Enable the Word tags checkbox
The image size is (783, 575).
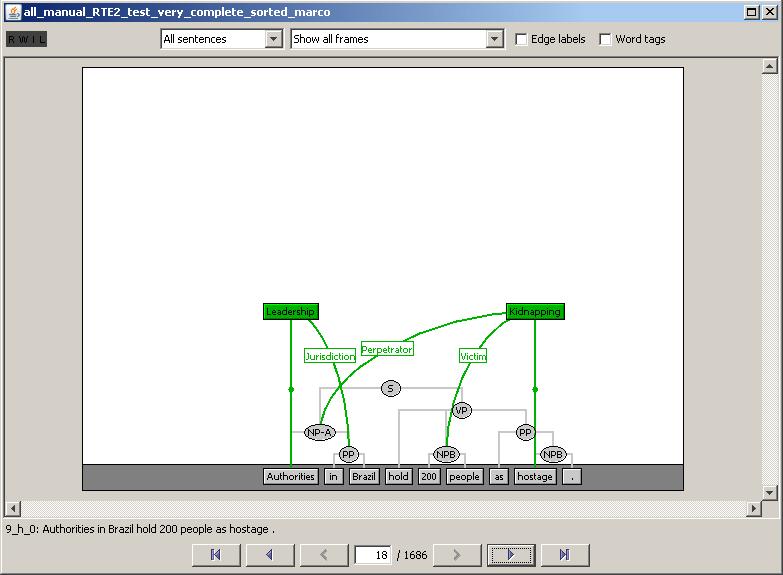pos(605,39)
